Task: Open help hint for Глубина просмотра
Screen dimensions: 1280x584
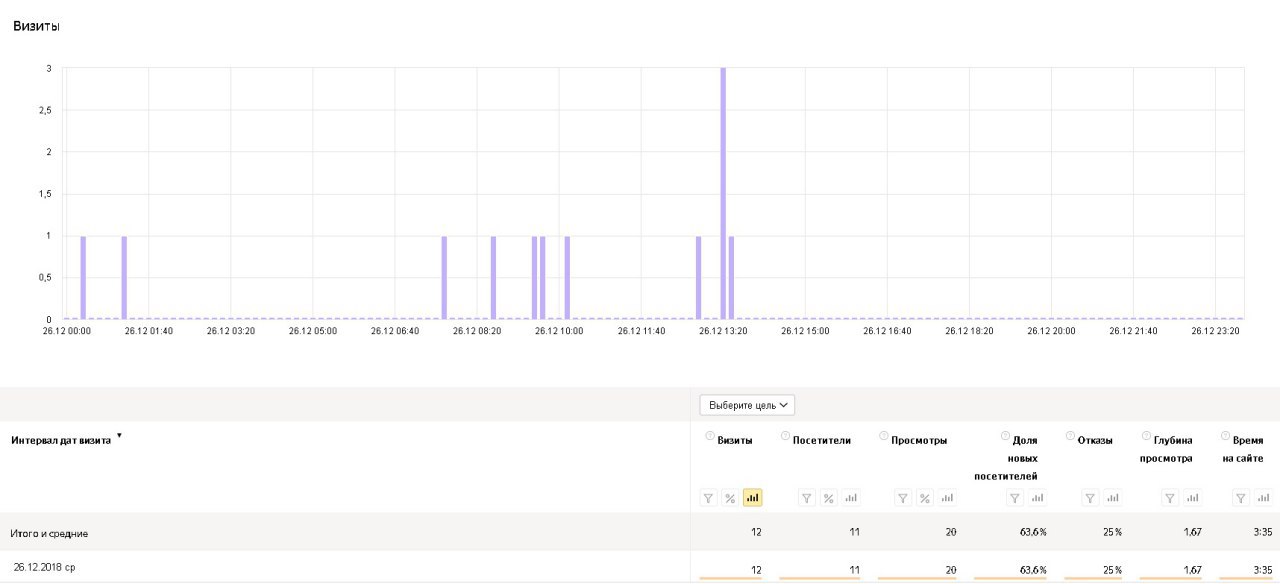Action: click(x=1146, y=436)
